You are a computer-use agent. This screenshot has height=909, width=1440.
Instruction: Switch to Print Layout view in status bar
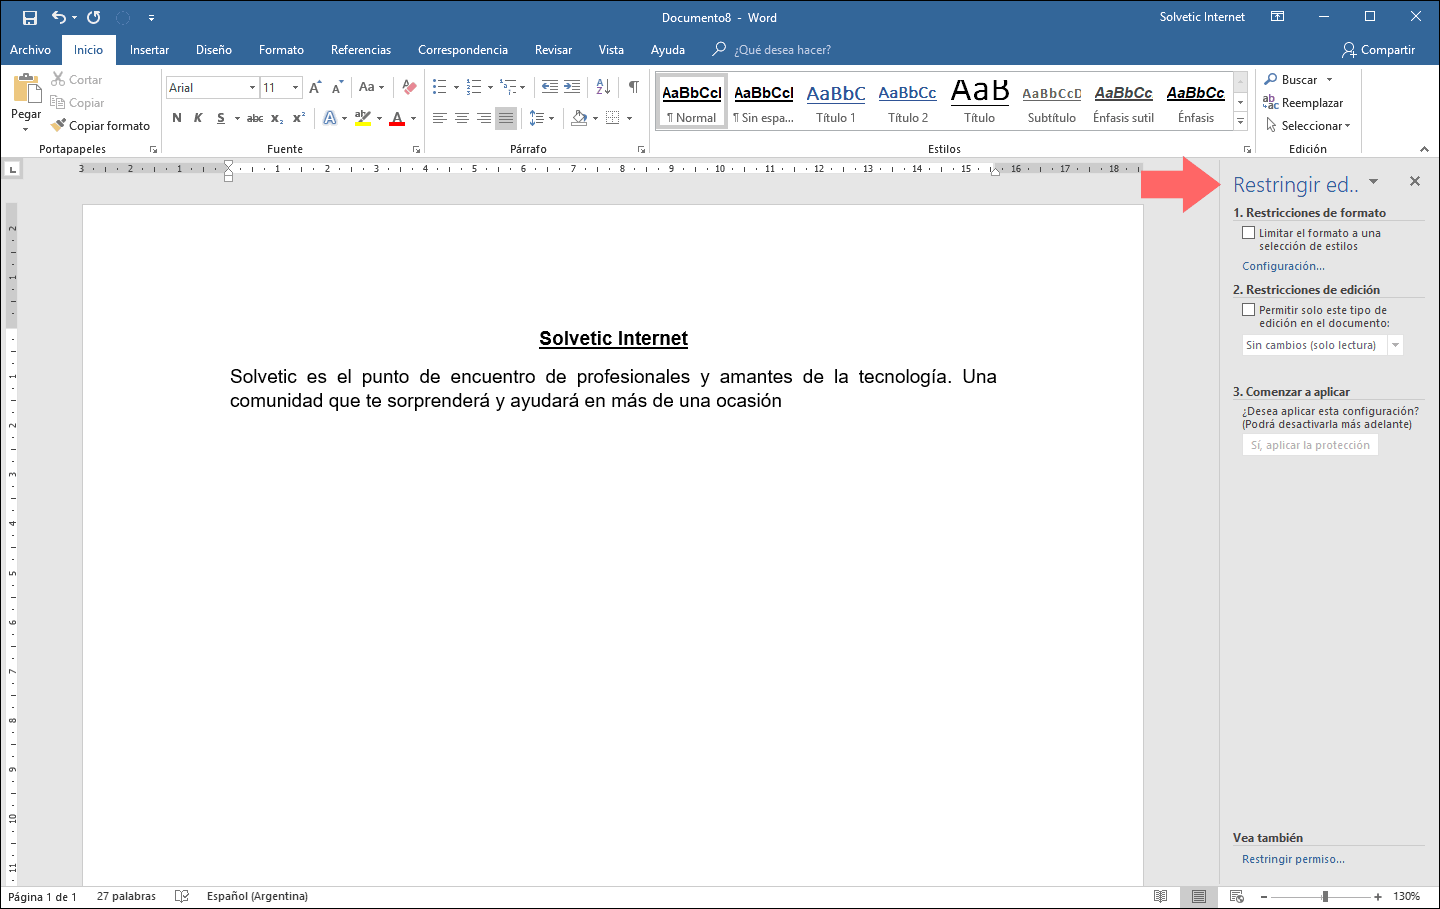tap(1199, 896)
